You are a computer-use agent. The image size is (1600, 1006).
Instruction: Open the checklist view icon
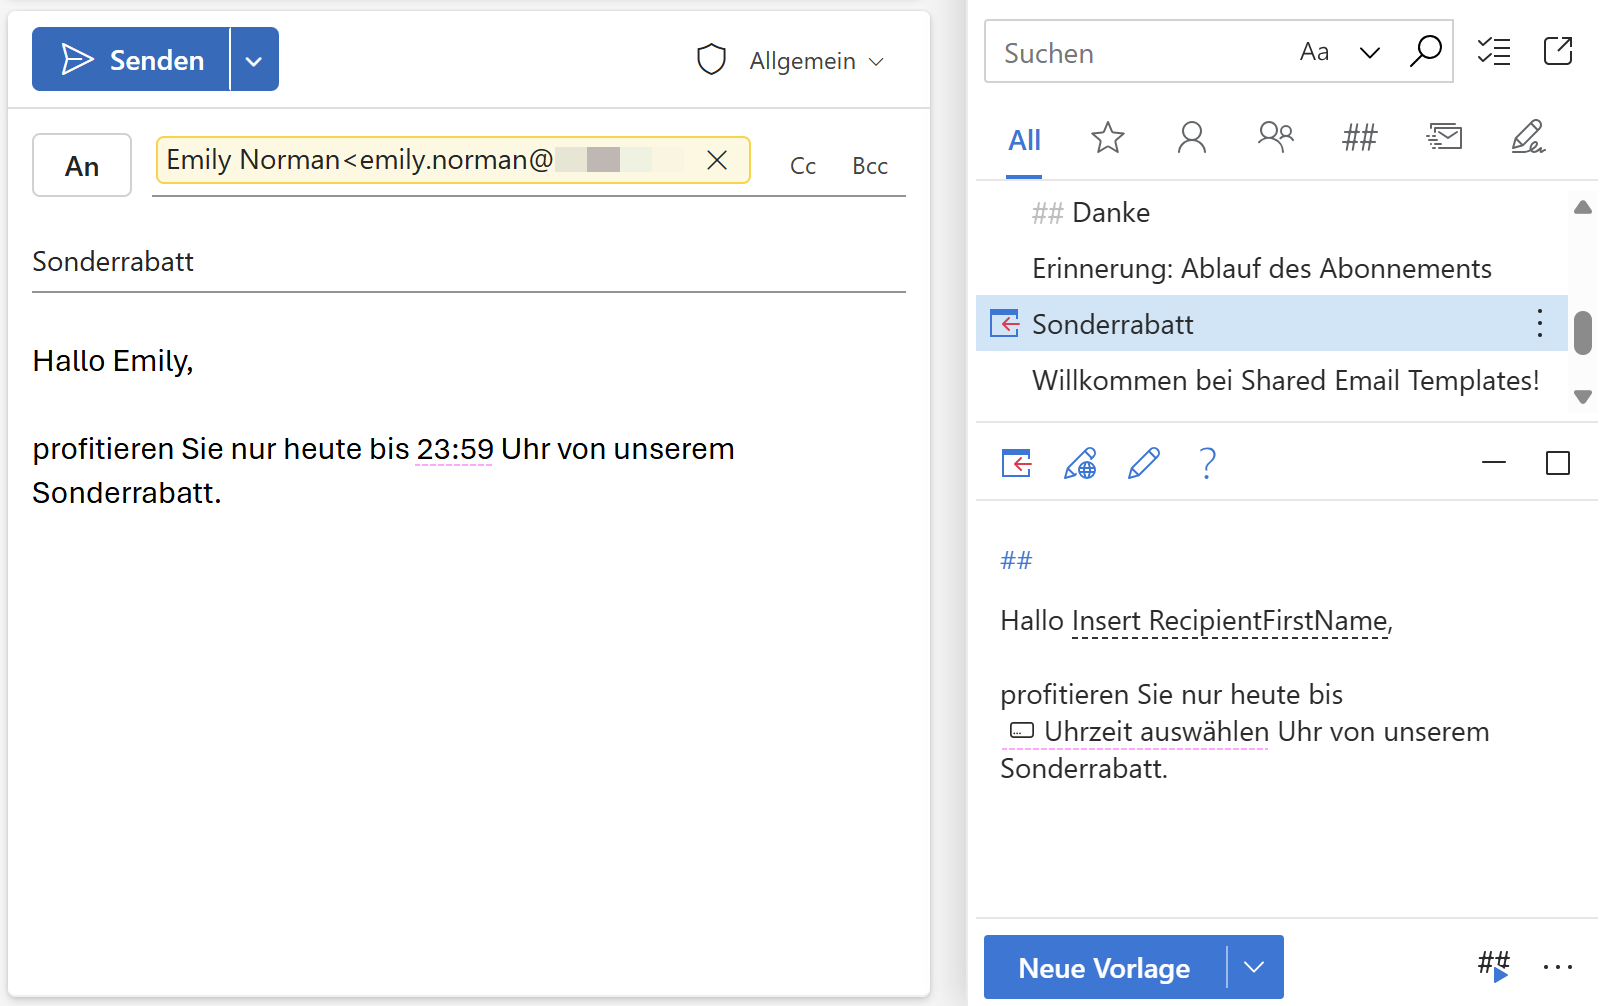click(x=1494, y=51)
